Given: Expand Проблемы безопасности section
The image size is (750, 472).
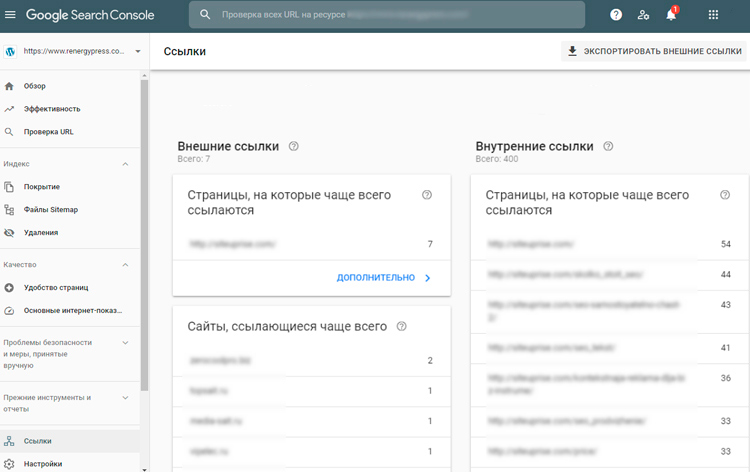Looking at the screenshot, I should tap(125, 343).
